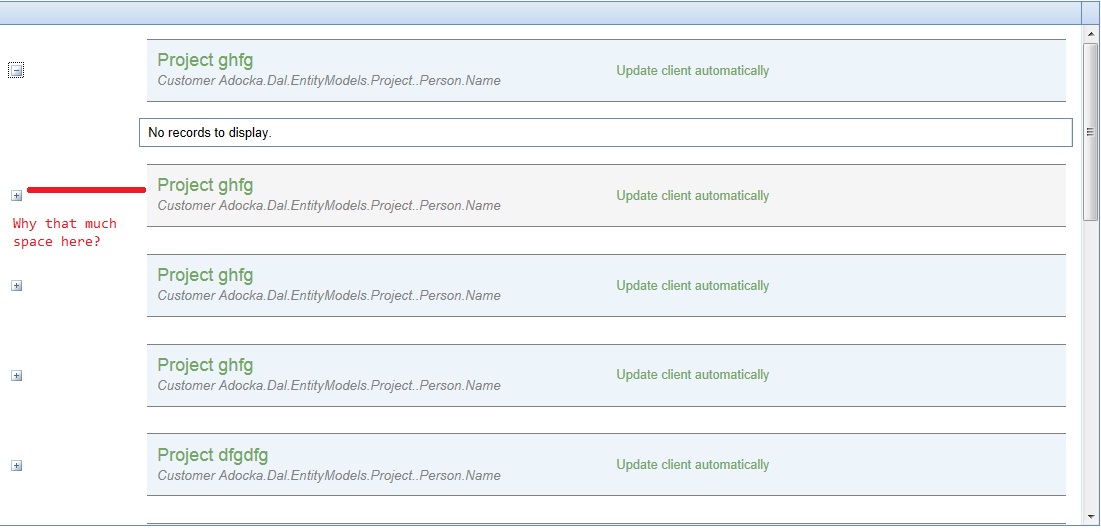Screen dimensions: 1101x532
Task: Click Customer text in second Project ghfg row
Action: tap(329, 206)
